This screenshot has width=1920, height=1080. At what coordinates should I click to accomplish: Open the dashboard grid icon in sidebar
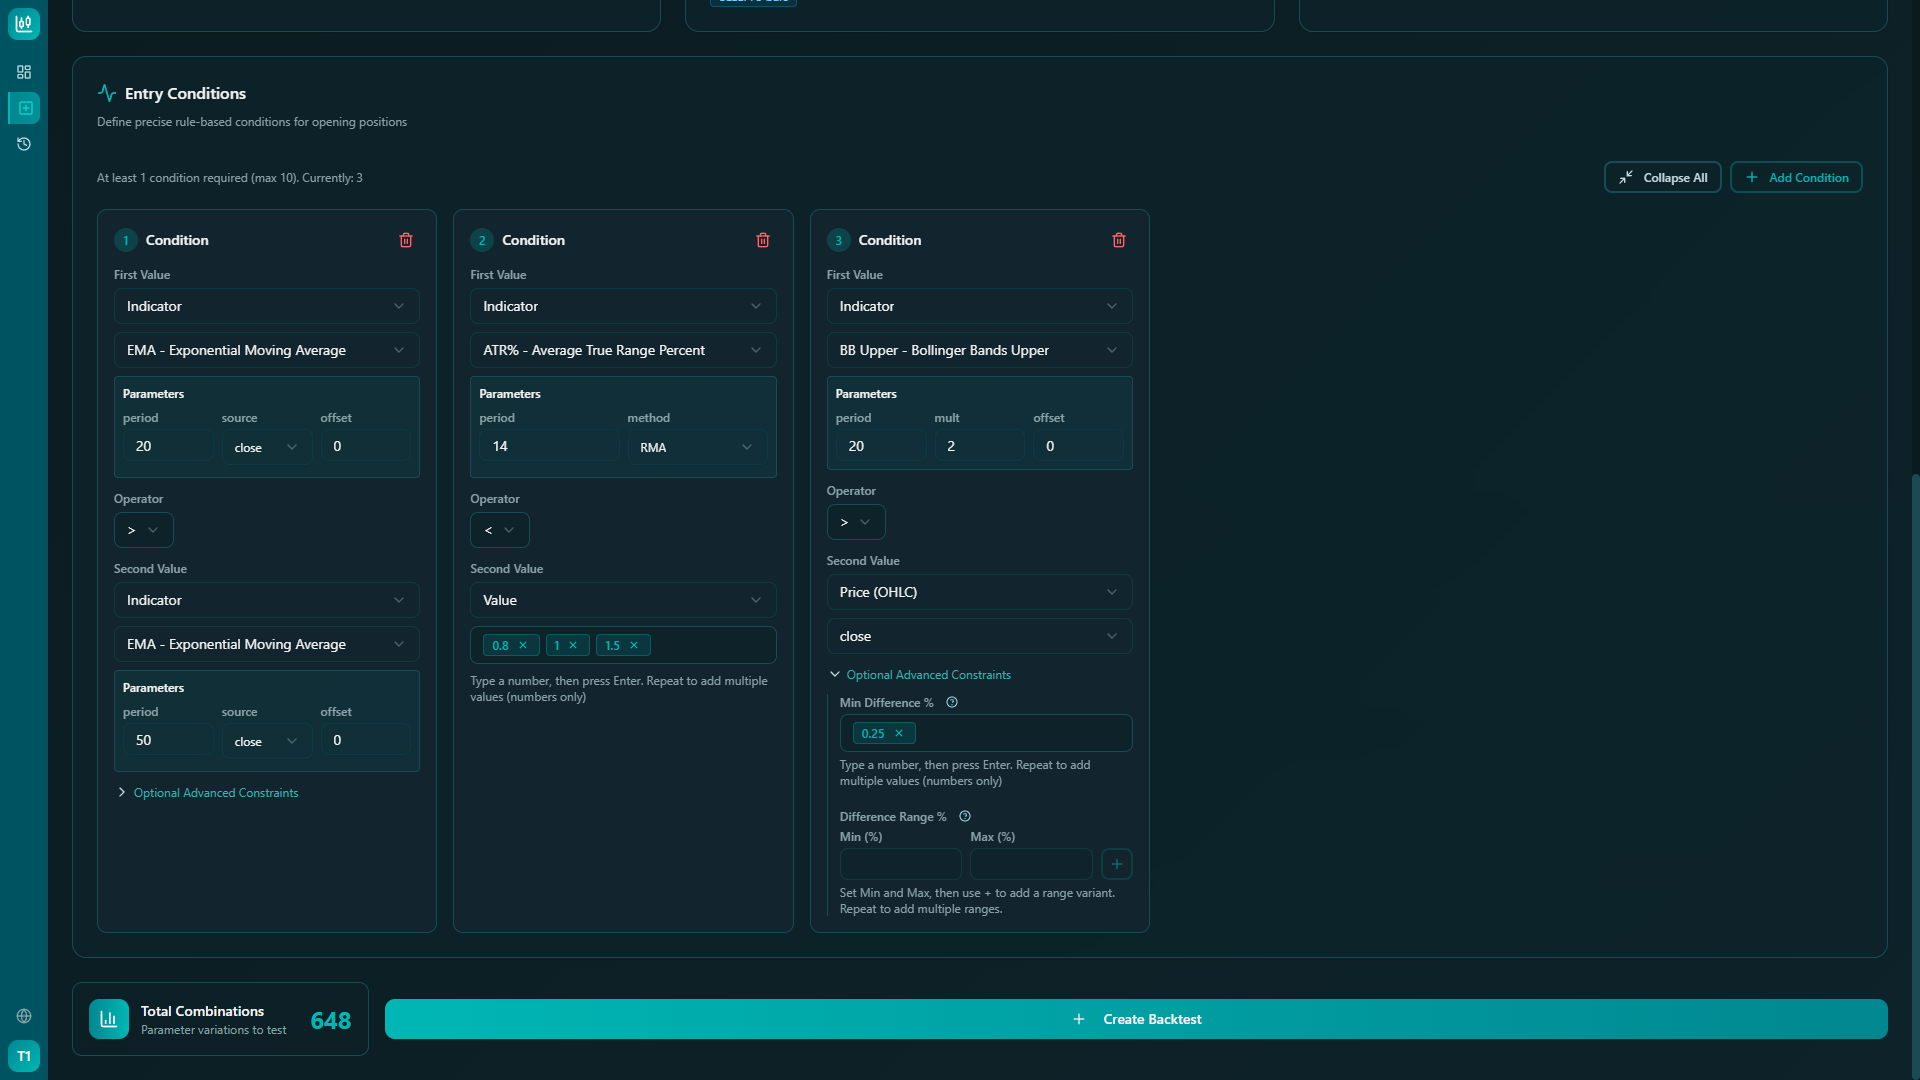(x=24, y=72)
